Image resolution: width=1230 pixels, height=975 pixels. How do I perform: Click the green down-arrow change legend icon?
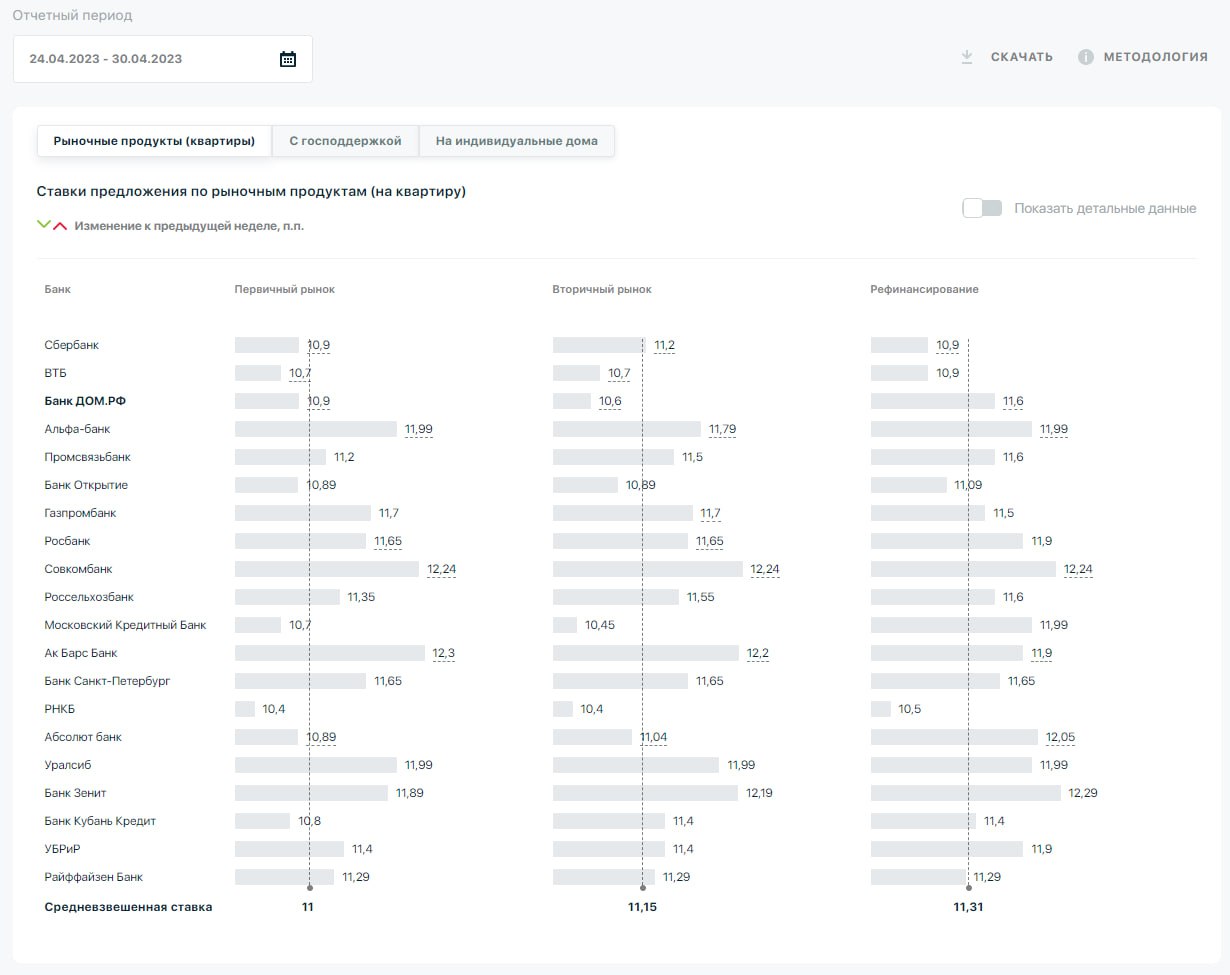[43, 225]
